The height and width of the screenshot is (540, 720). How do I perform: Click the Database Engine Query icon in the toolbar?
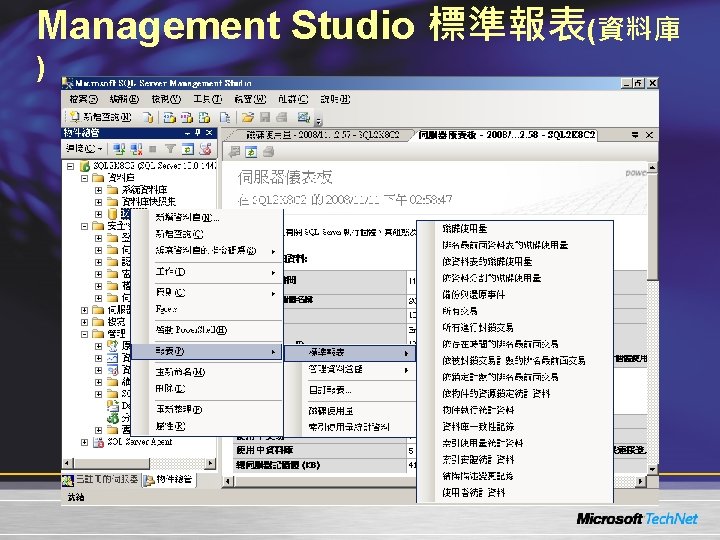pyautogui.click(x=148, y=118)
